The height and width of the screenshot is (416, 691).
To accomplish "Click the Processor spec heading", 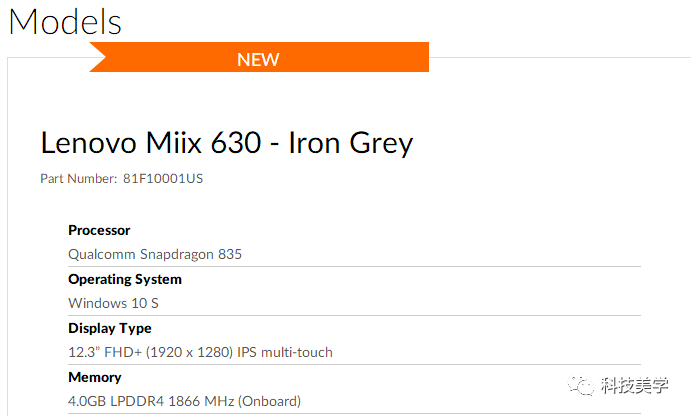I will (x=99, y=230).
